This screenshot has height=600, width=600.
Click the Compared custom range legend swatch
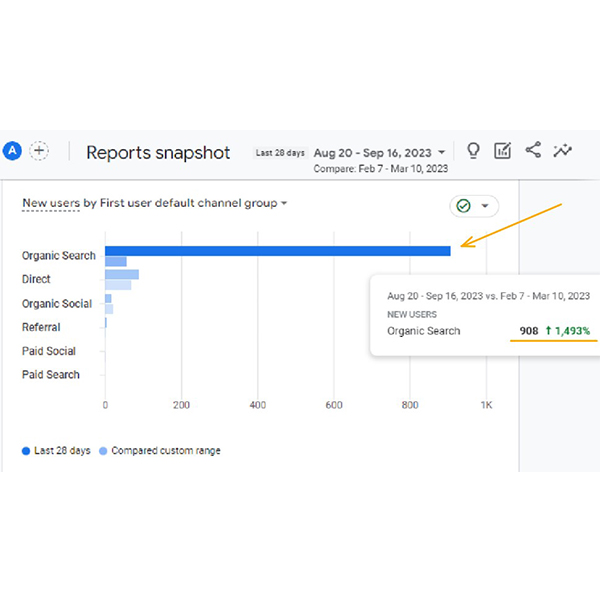click(103, 451)
